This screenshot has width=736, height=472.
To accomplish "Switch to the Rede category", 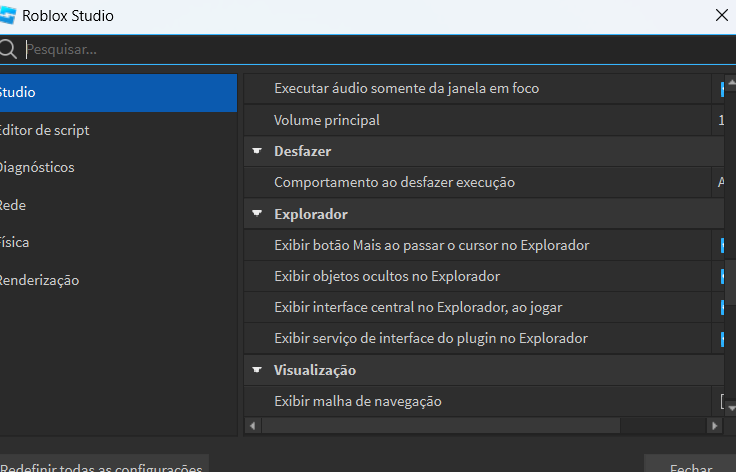I will click(118, 205).
